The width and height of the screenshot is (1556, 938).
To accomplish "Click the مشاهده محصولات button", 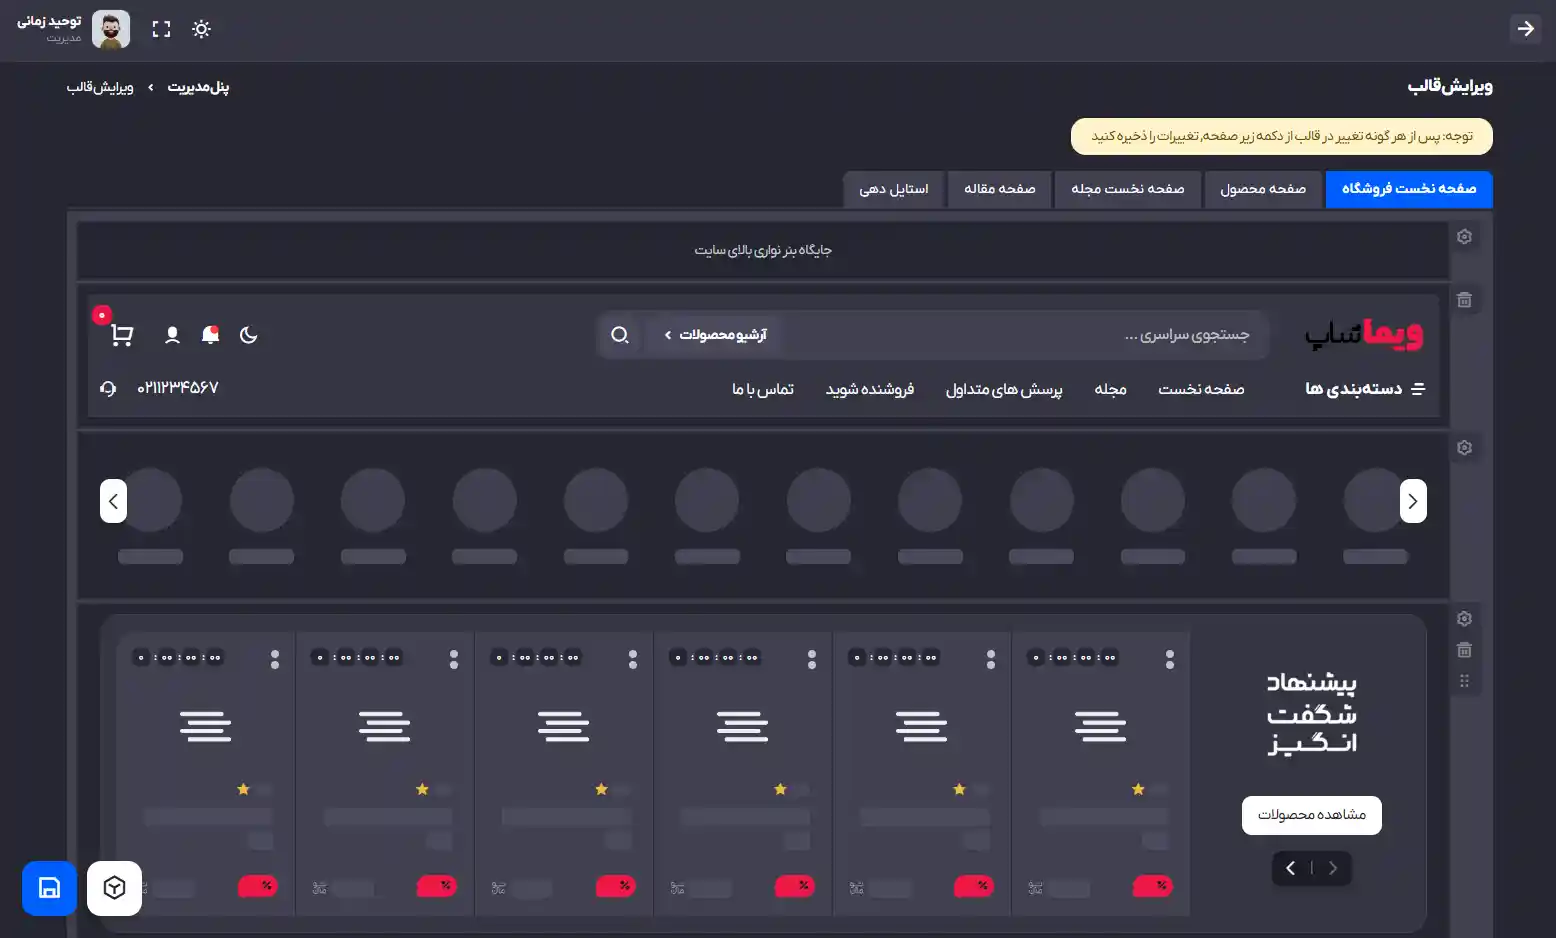I will pyautogui.click(x=1311, y=815).
